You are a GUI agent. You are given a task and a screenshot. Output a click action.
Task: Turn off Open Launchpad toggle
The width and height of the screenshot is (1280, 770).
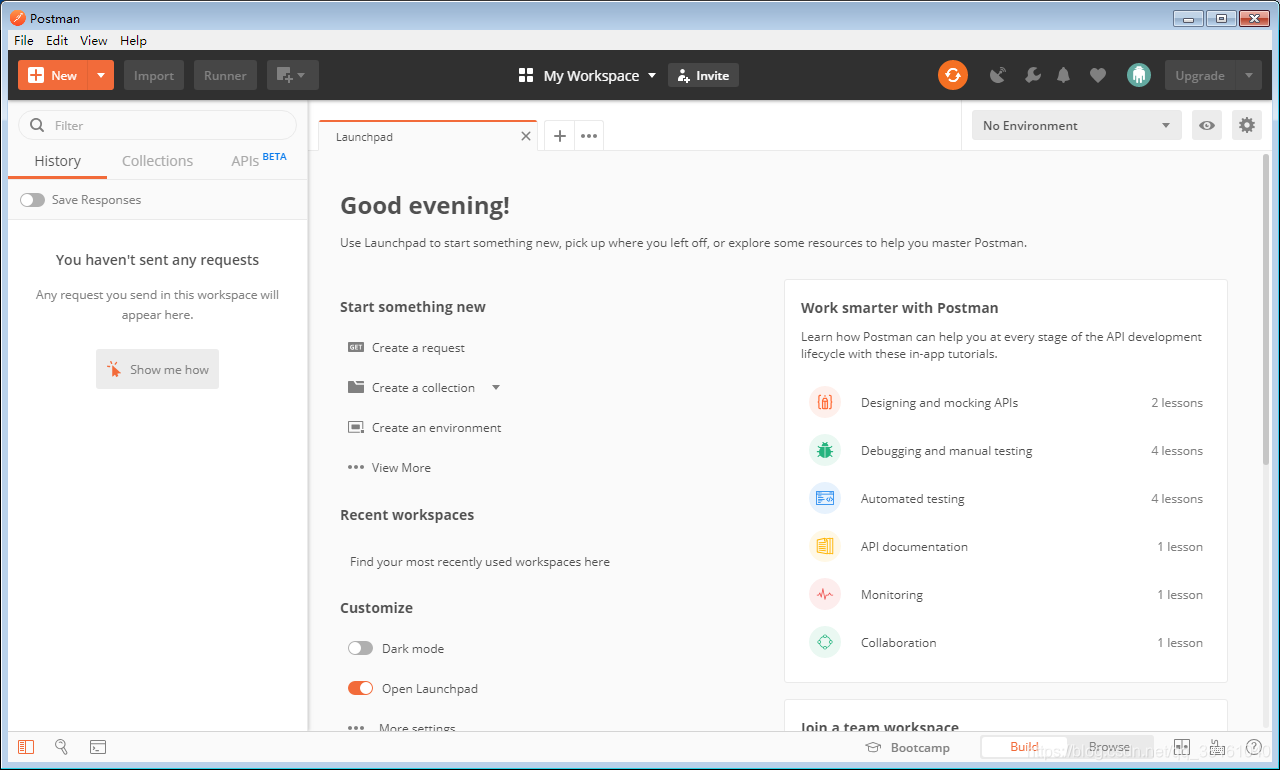pos(360,688)
